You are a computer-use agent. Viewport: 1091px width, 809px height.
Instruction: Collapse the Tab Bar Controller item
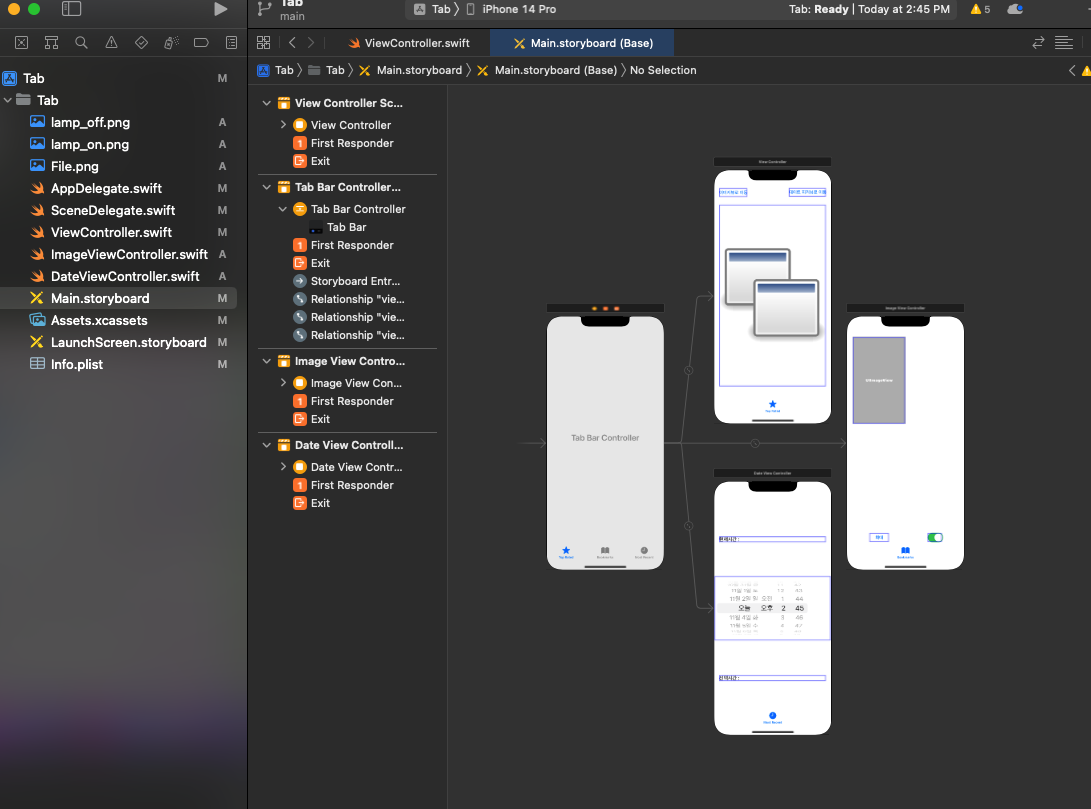(x=282, y=209)
